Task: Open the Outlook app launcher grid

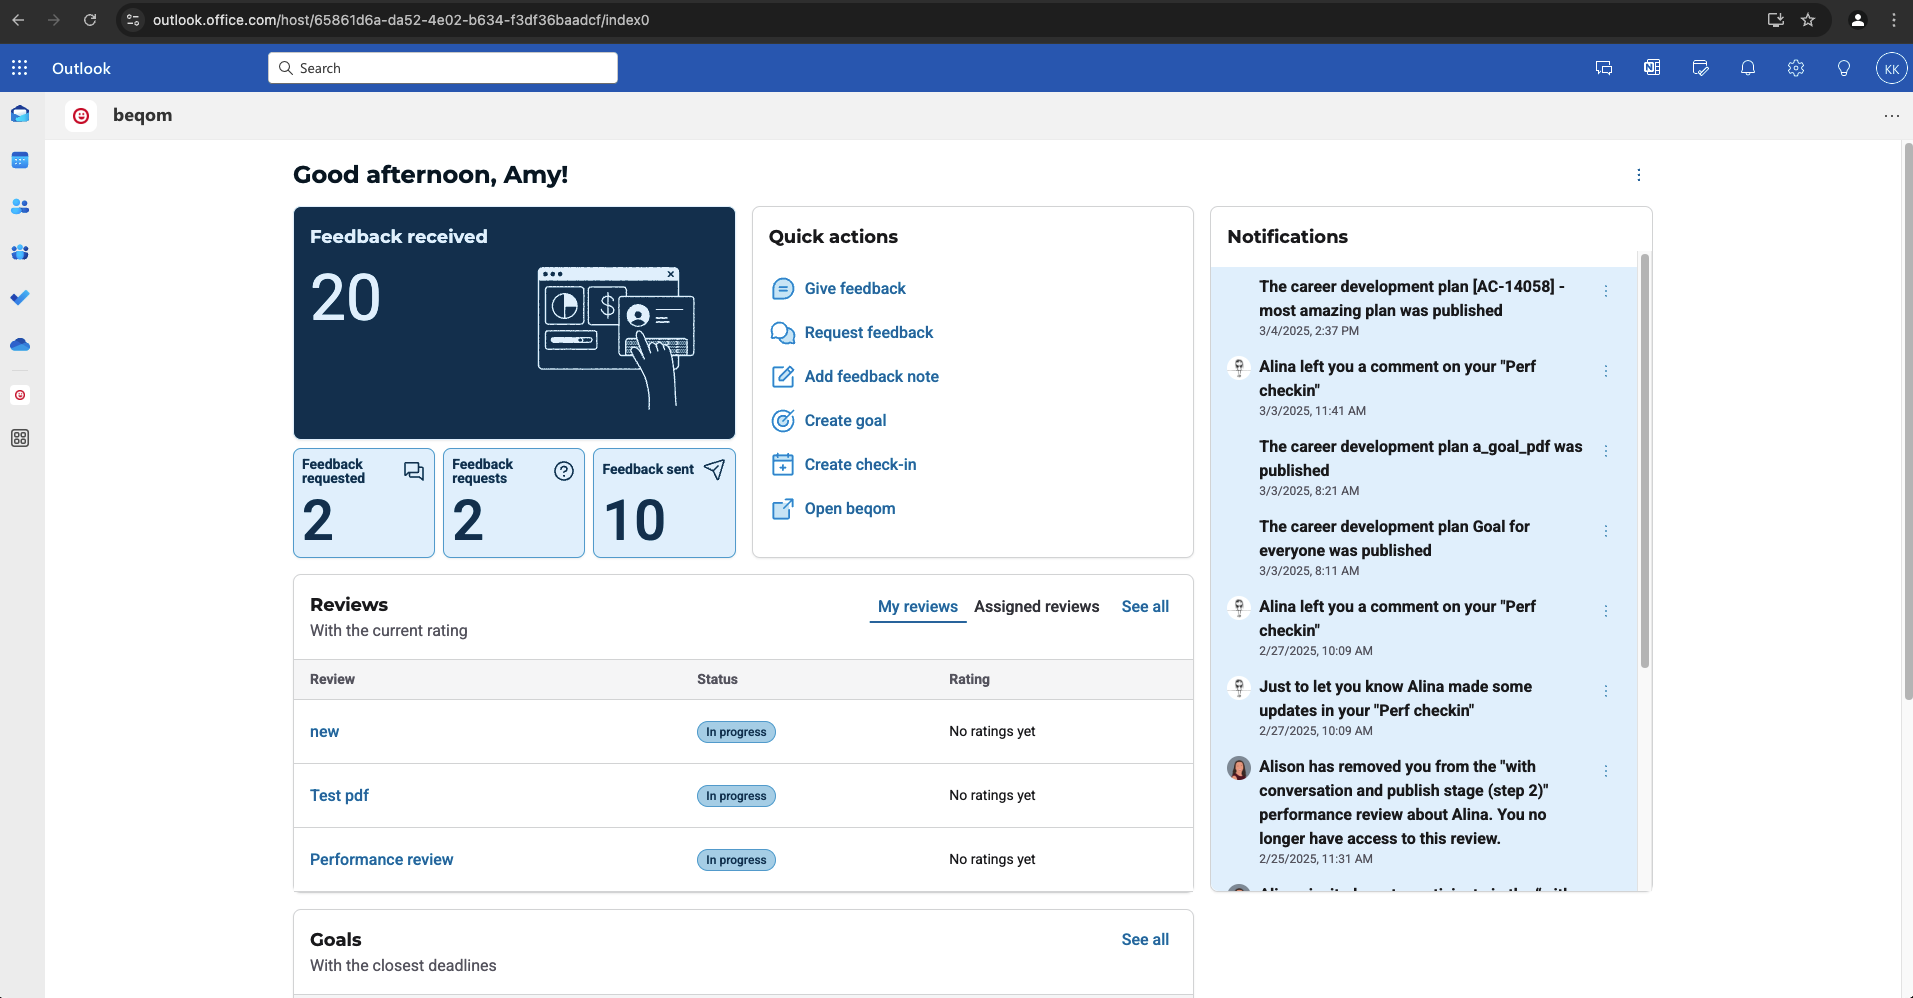Action: coord(19,68)
